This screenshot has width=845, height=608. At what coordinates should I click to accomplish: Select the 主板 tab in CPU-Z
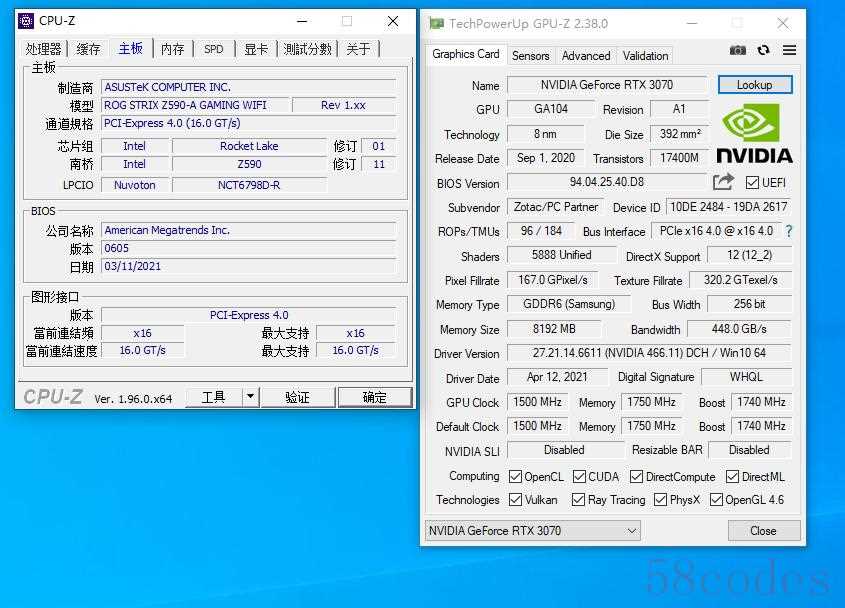[x=131, y=49]
